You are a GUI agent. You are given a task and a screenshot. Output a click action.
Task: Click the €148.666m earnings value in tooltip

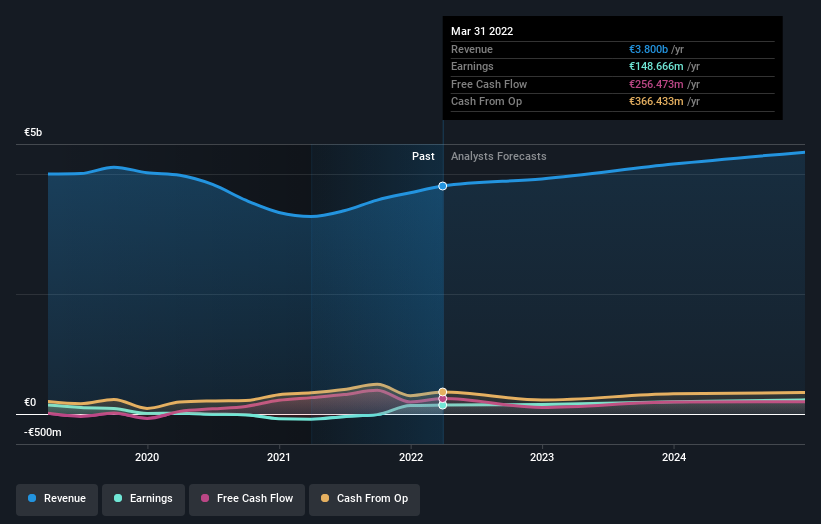(656, 66)
